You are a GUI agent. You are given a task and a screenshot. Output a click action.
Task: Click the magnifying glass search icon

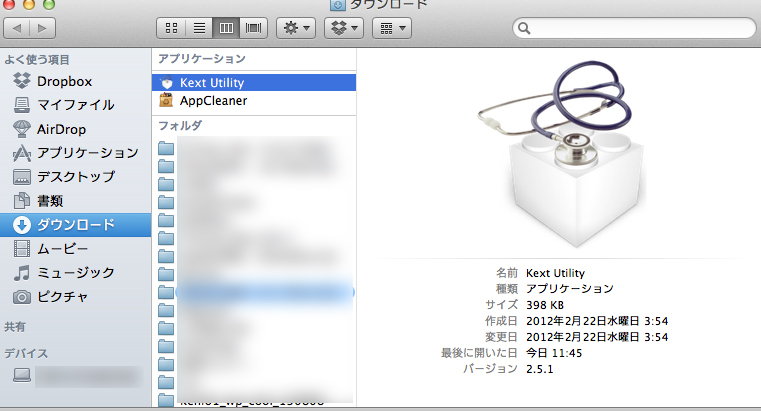point(524,28)
